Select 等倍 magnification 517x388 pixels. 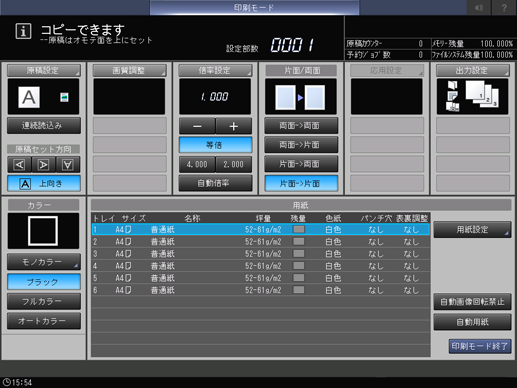215,145
